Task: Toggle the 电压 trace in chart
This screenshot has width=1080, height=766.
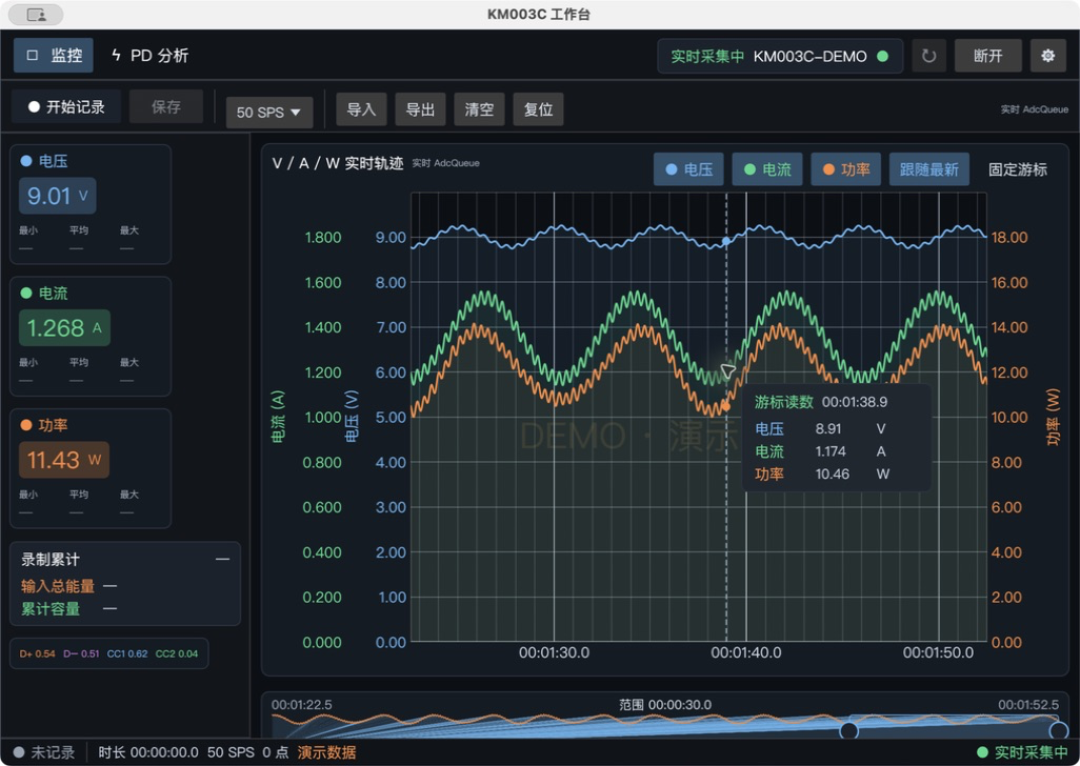Action: click(x=689, y=169)
